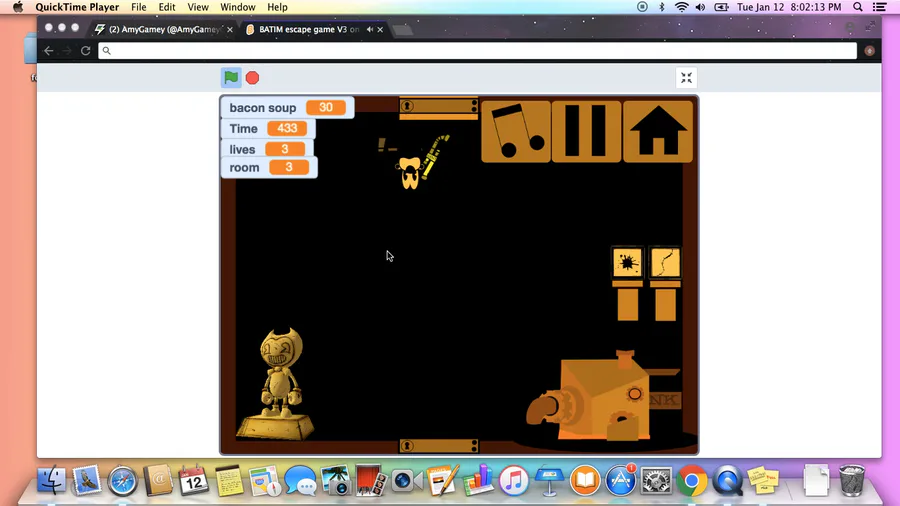The image size is (900, 506).
Task: Mute the BATIM tab audio speaker icon
Action: tap(370, 29)
